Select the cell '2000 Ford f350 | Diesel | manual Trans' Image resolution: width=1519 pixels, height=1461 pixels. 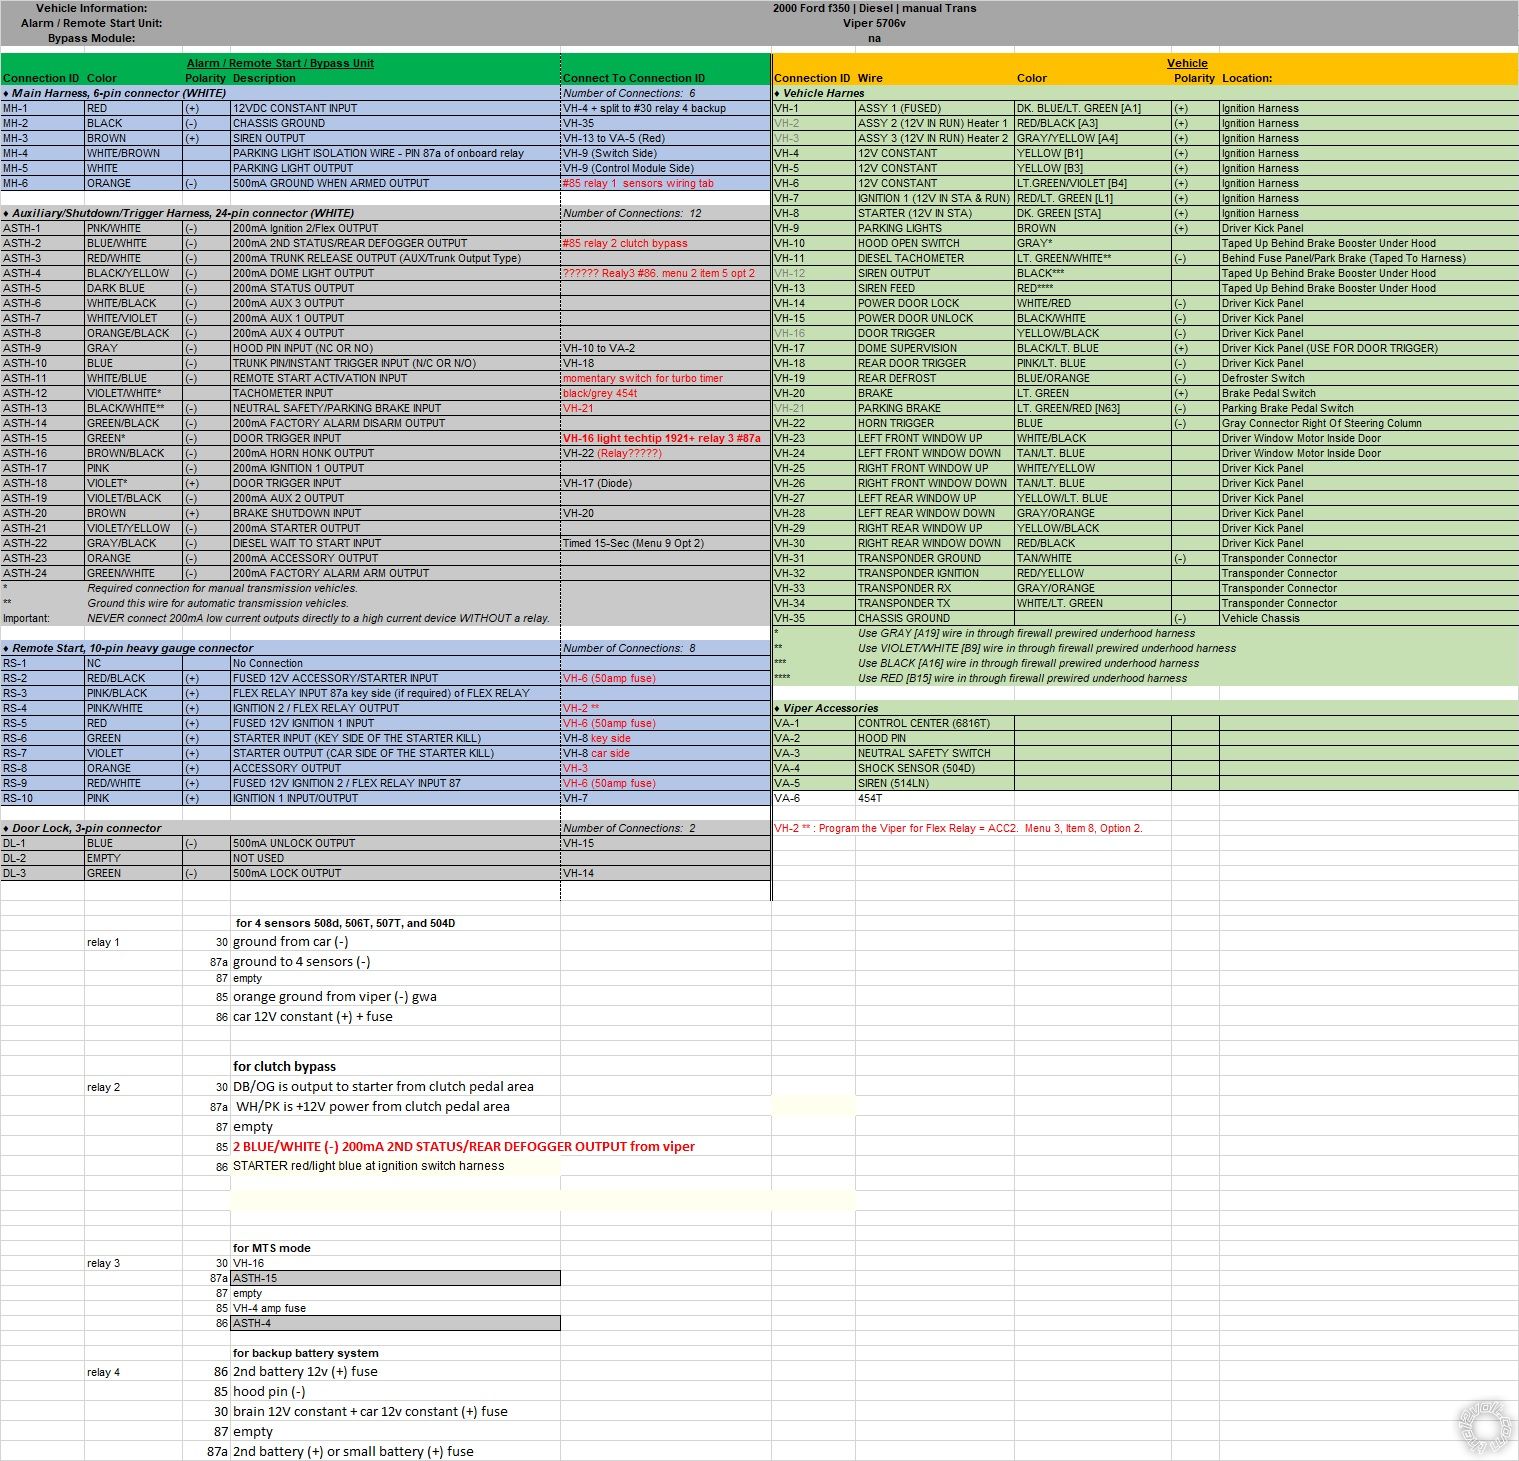point(874,8)
